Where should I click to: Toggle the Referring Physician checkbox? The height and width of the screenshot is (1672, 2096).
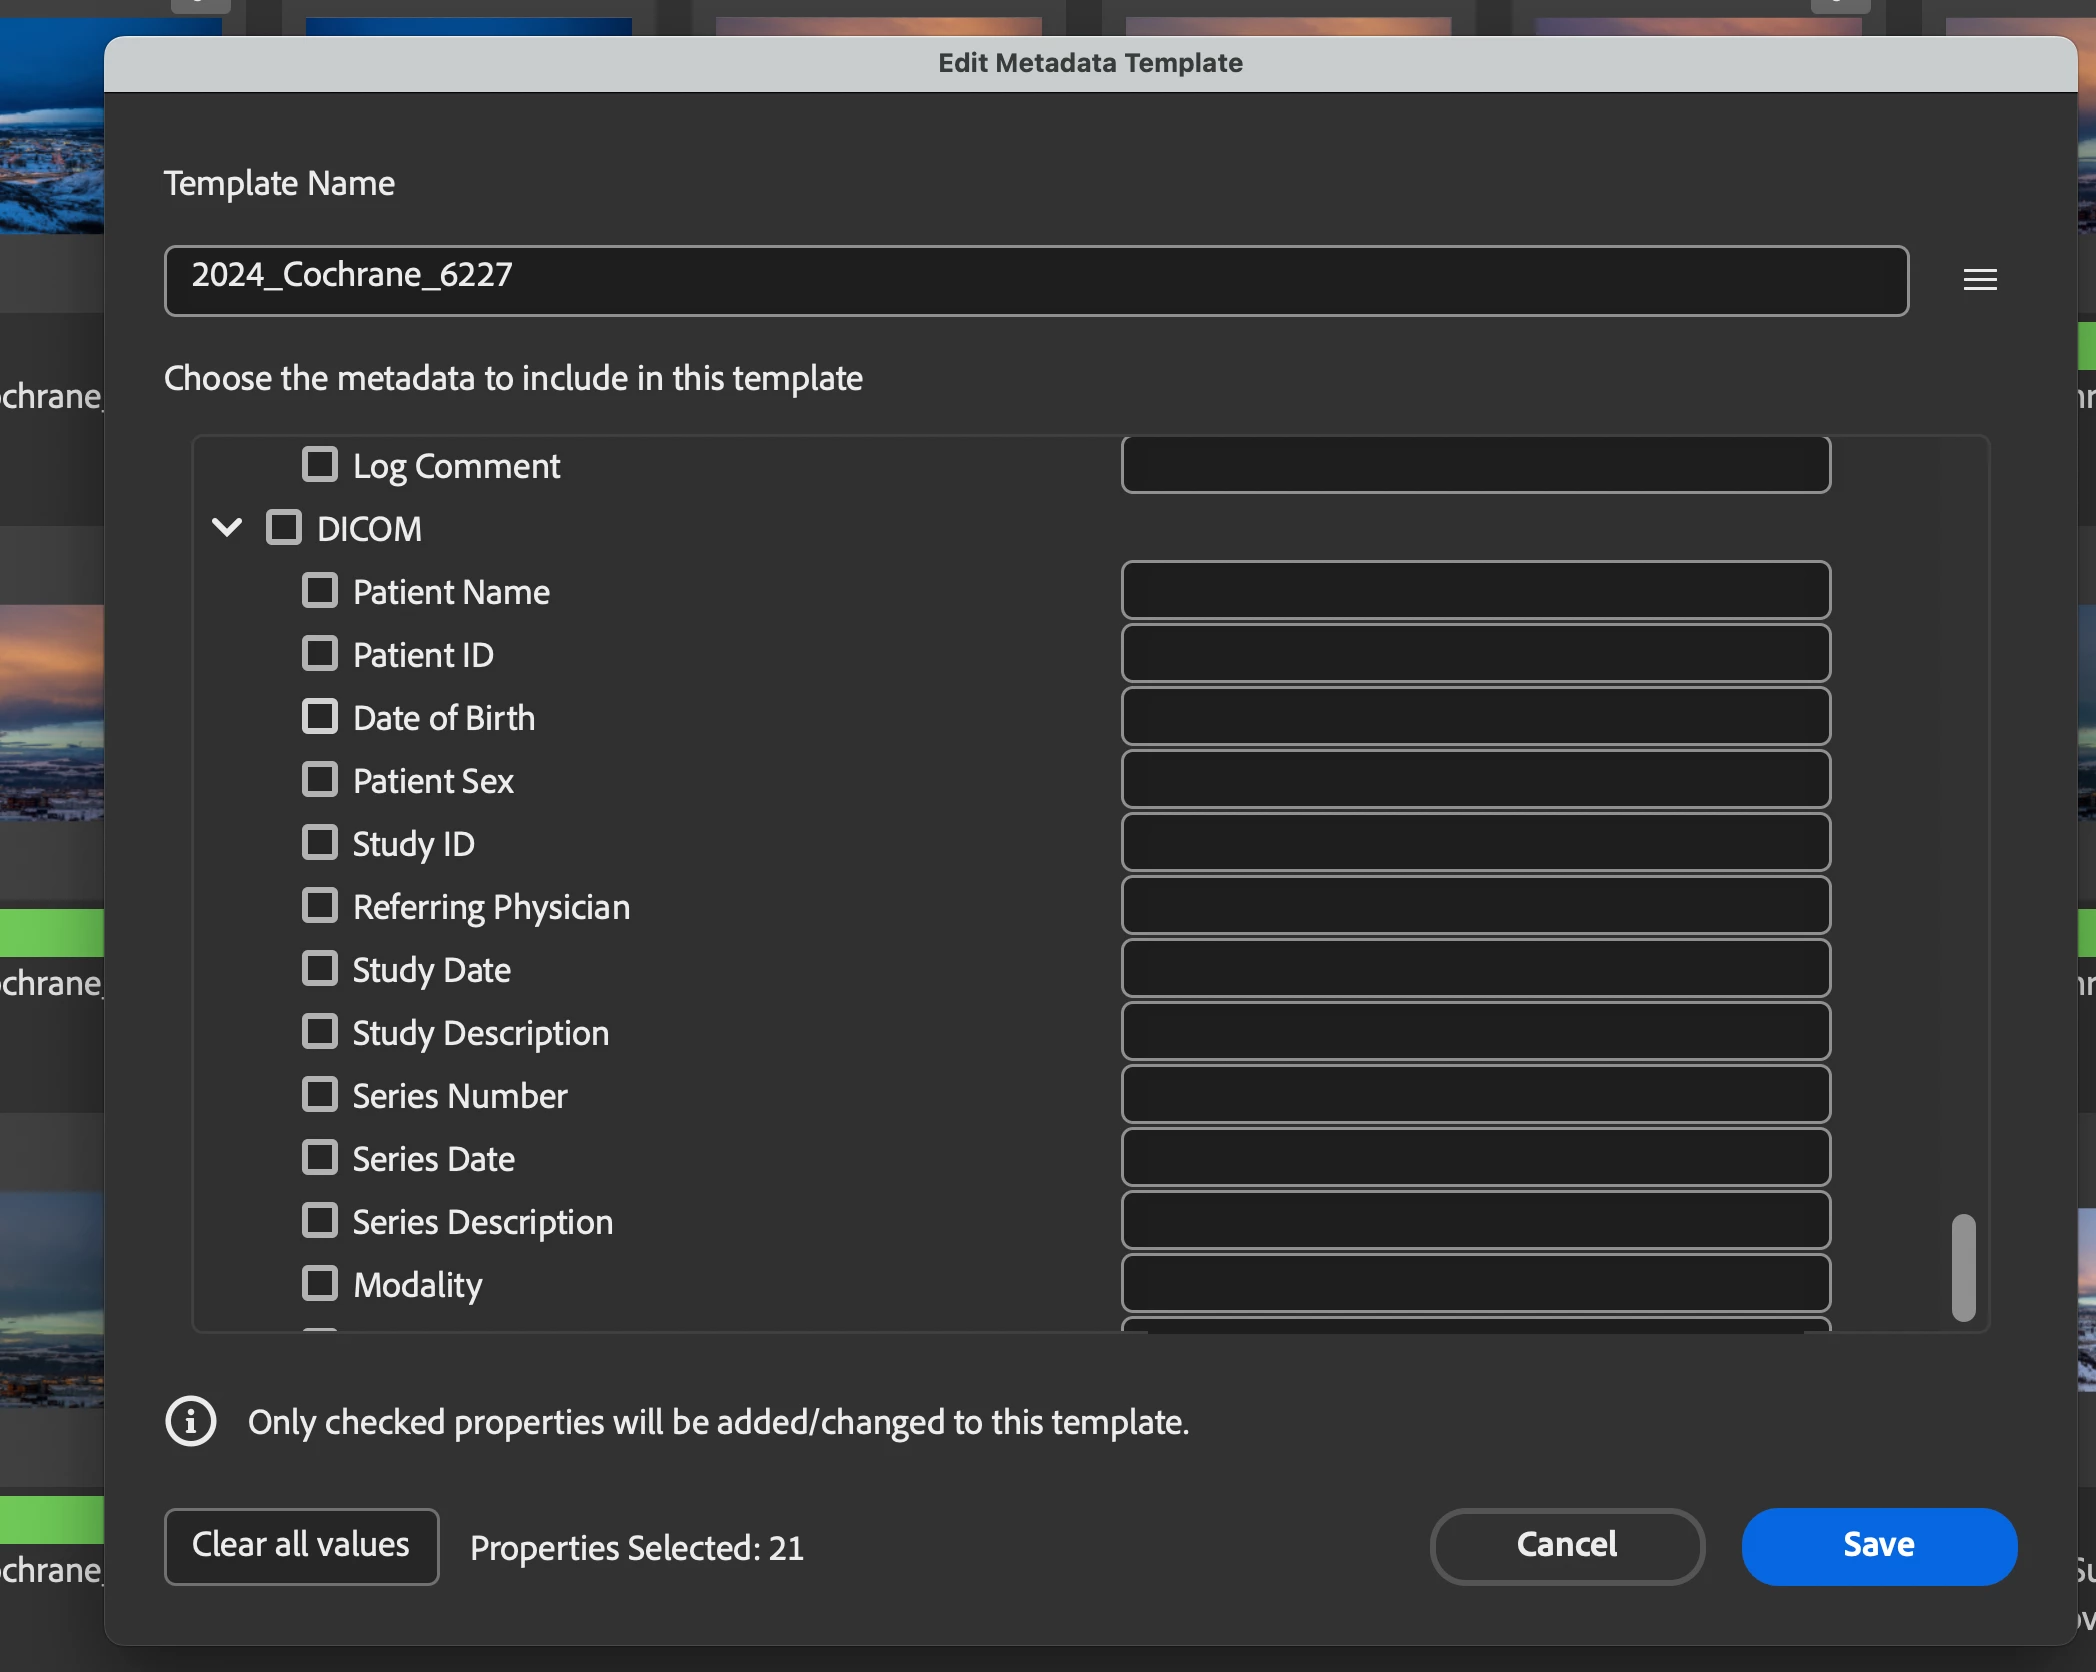pyautogui.click(x=320, y=905)
